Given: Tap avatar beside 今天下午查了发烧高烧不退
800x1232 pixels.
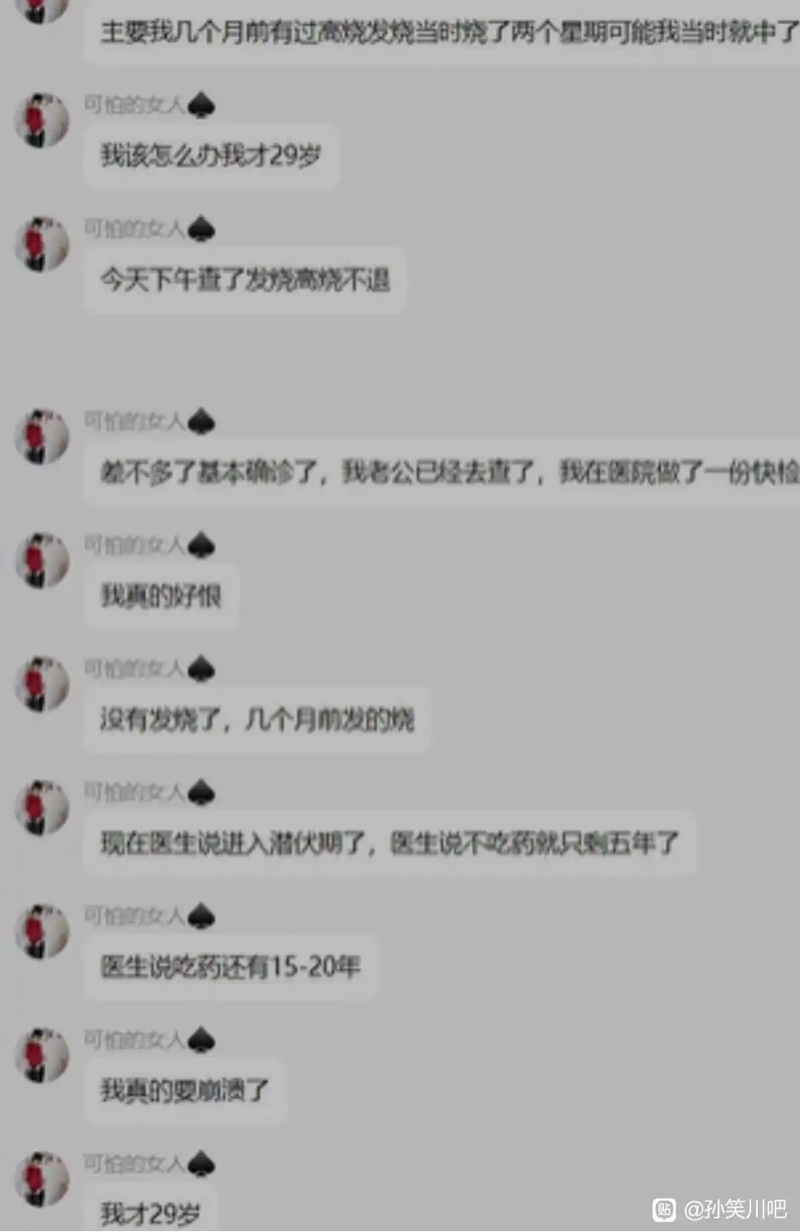Looking at the screenshot, I should (x=41, y=244).
